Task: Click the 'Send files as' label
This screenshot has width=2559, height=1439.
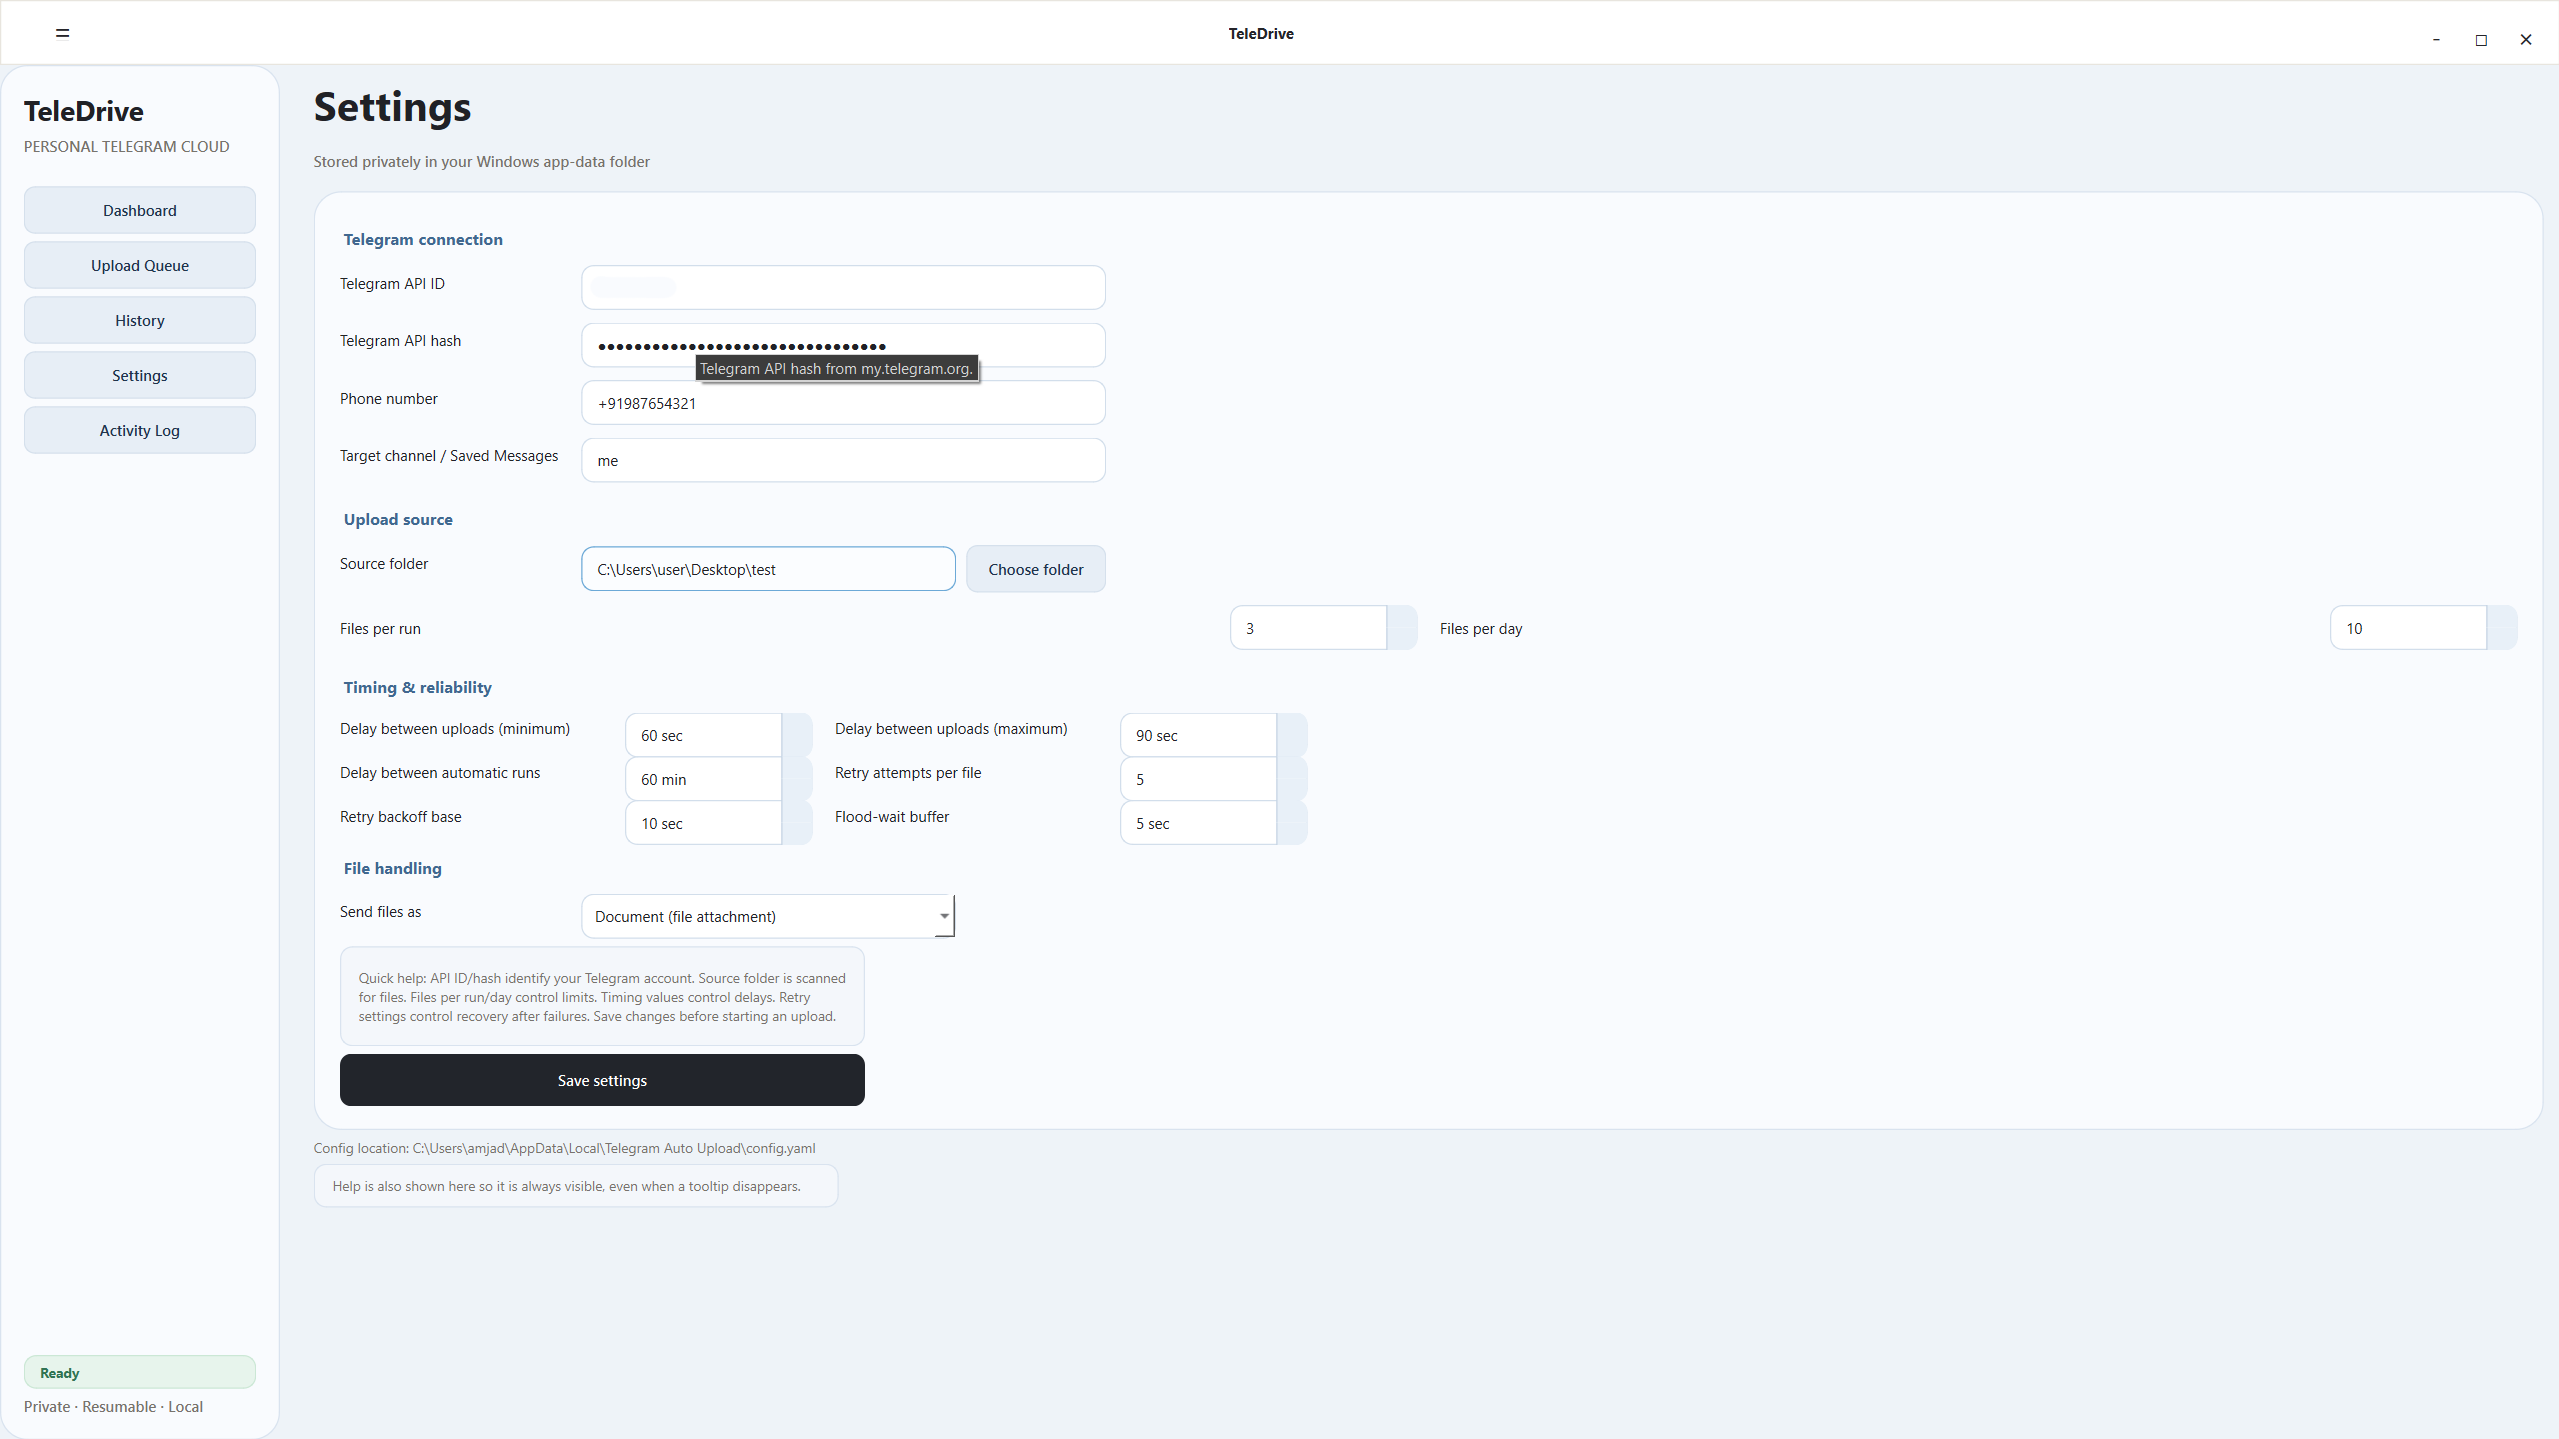Action: coord(381,912)
